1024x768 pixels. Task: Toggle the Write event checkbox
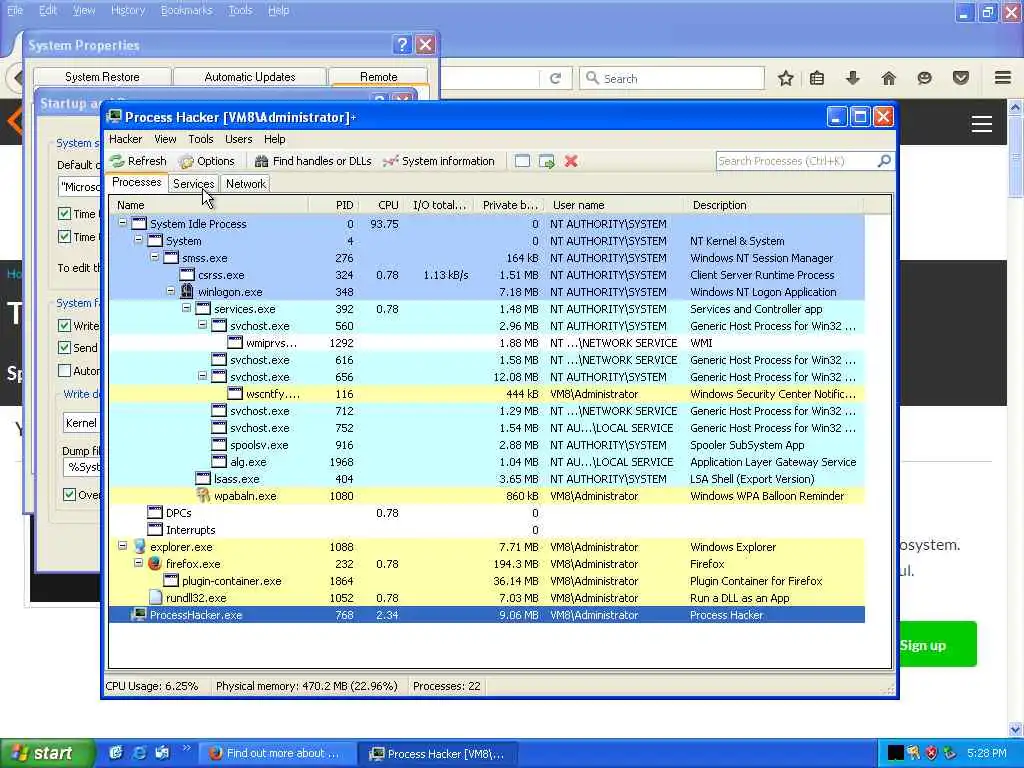click(64, 325)
